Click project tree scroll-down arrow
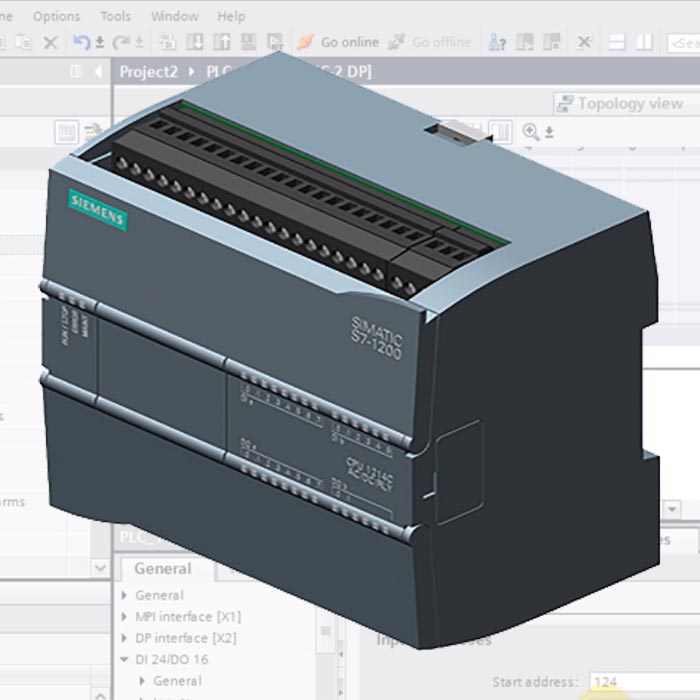The width and height of the screenshot is (700, 700). click(100, 568)
